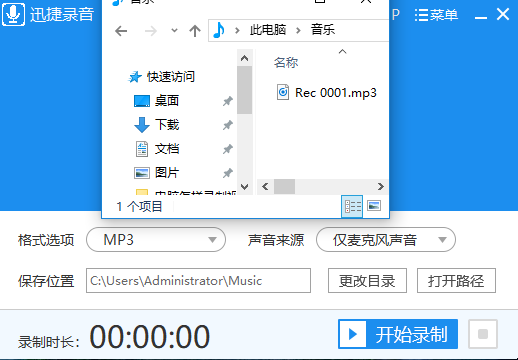Image resolution: width=518 pixels, height=360 pixels.
Task: Expand chevron after 此电脑 in address bar
Action: [298, 31]
